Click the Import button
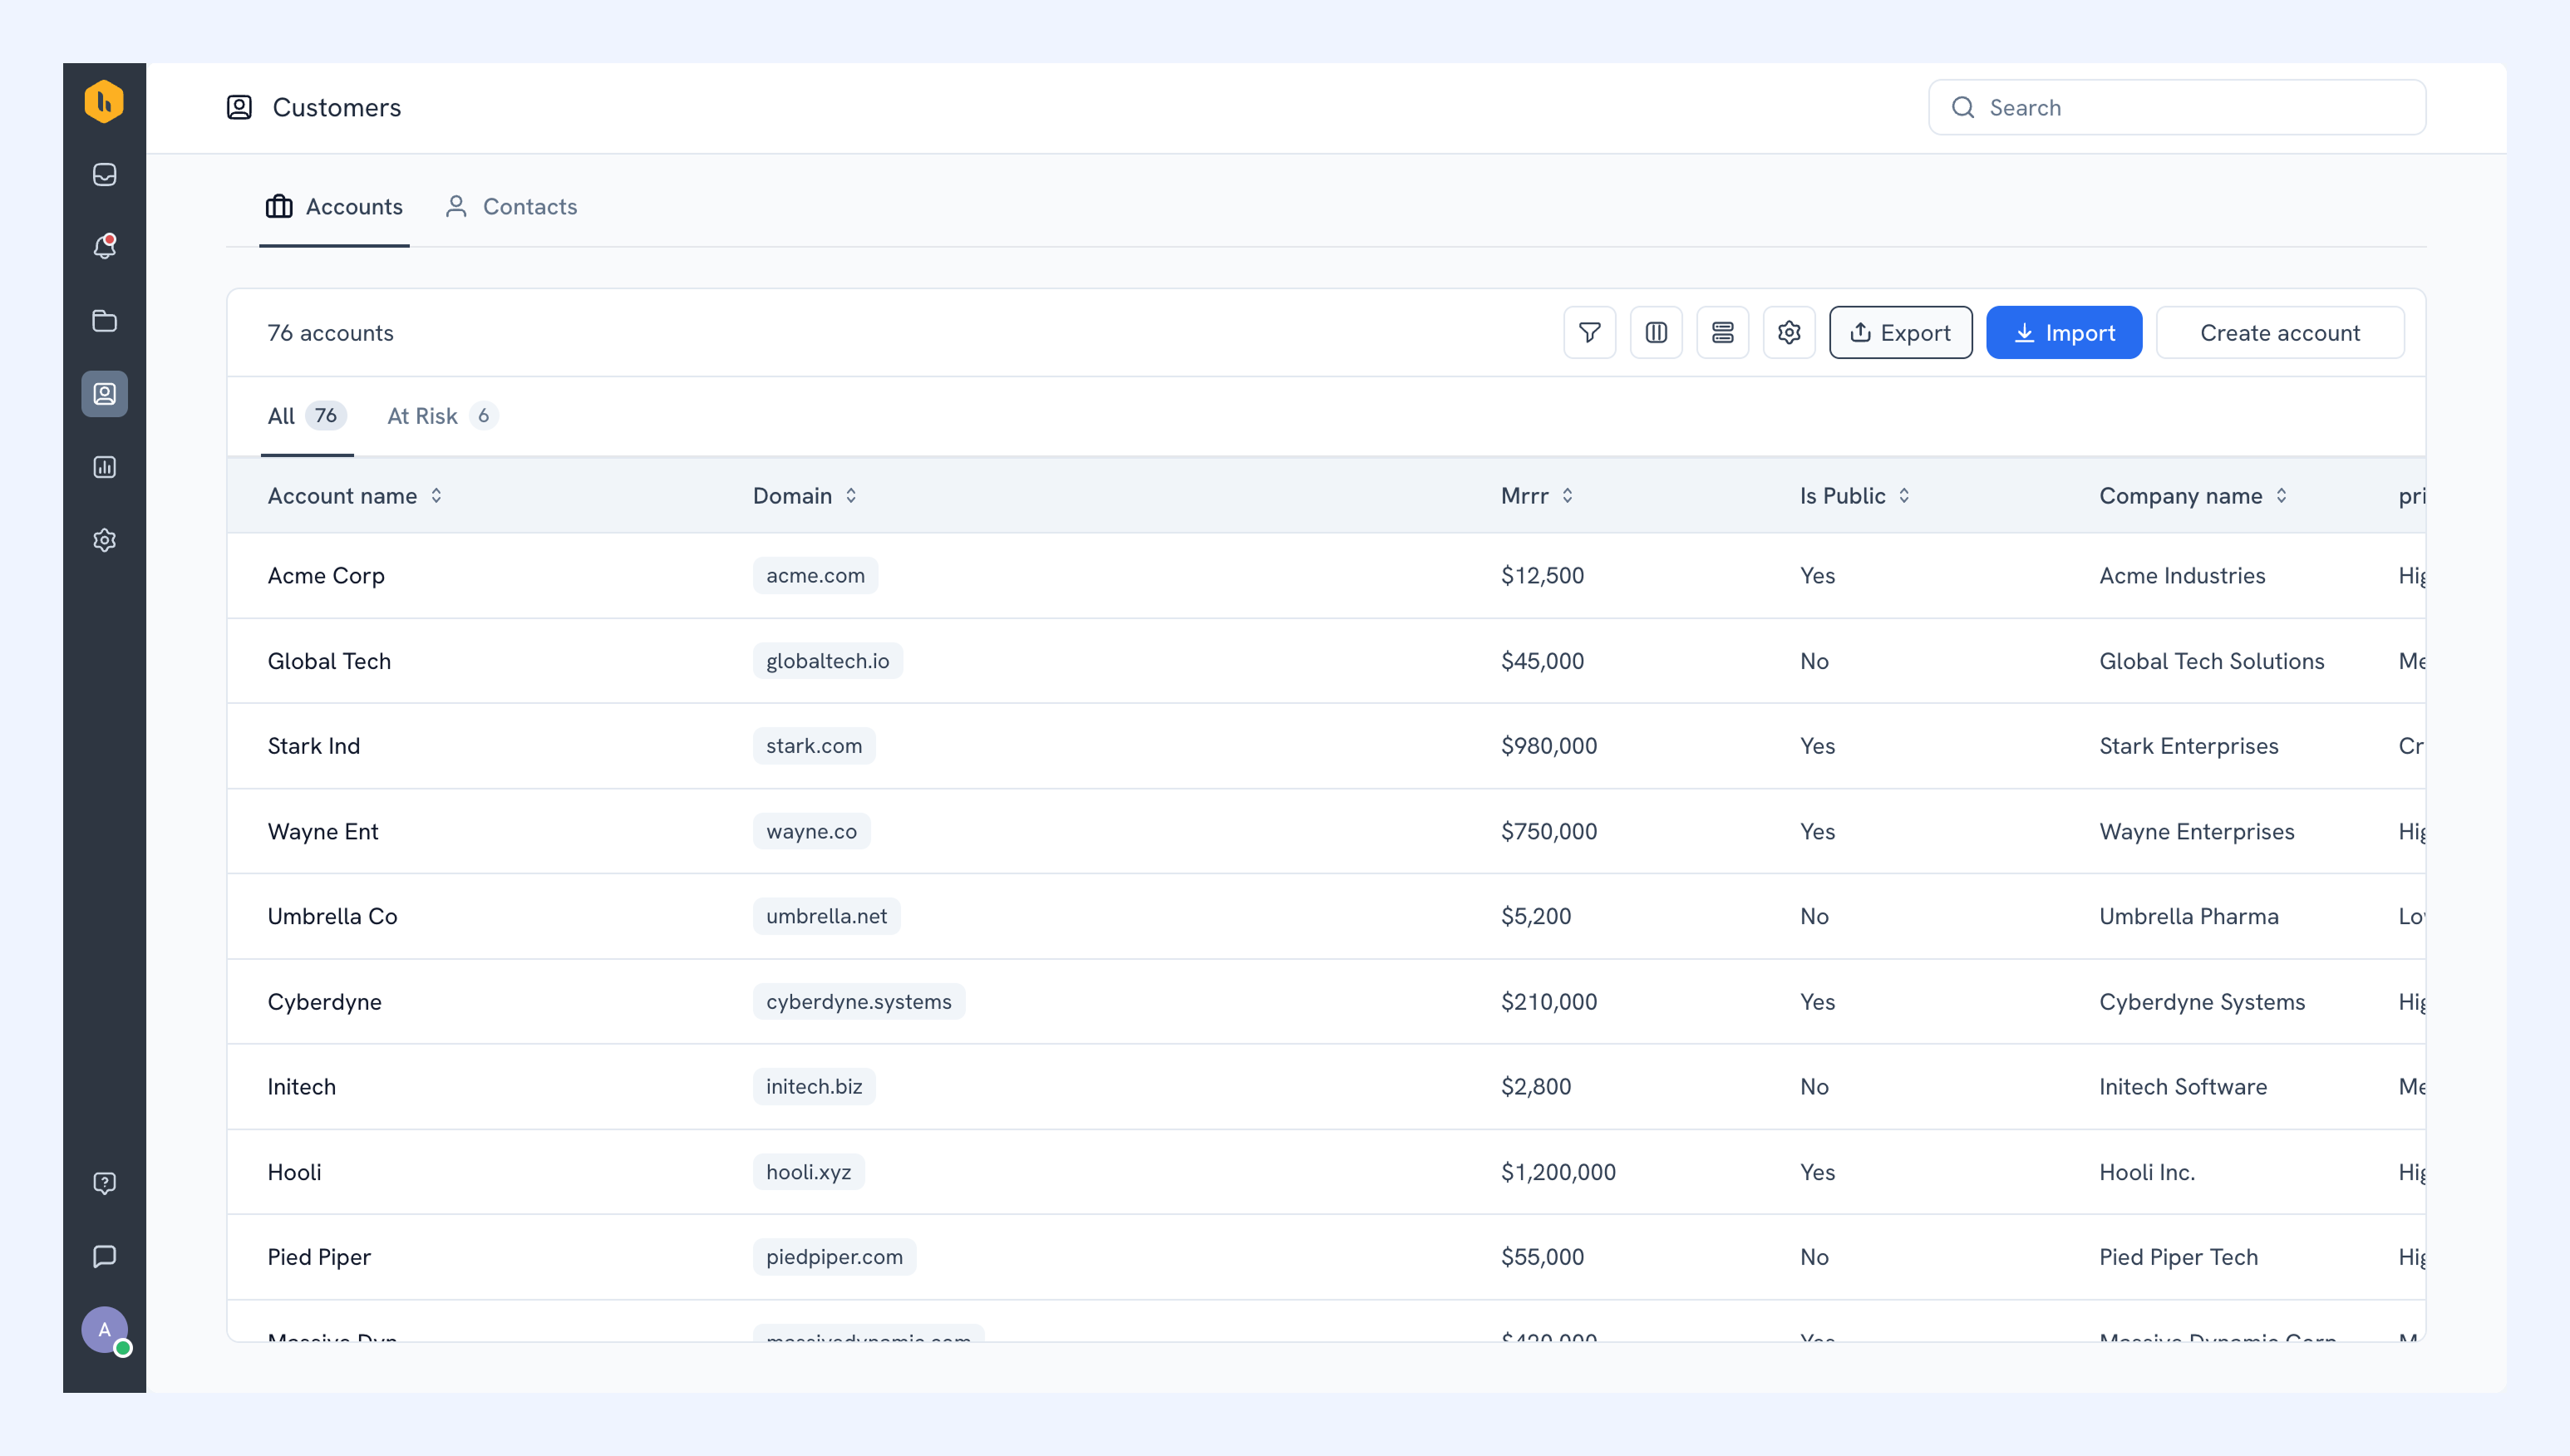This screenshot has height=1456, width=2570. coord(2063,332)
